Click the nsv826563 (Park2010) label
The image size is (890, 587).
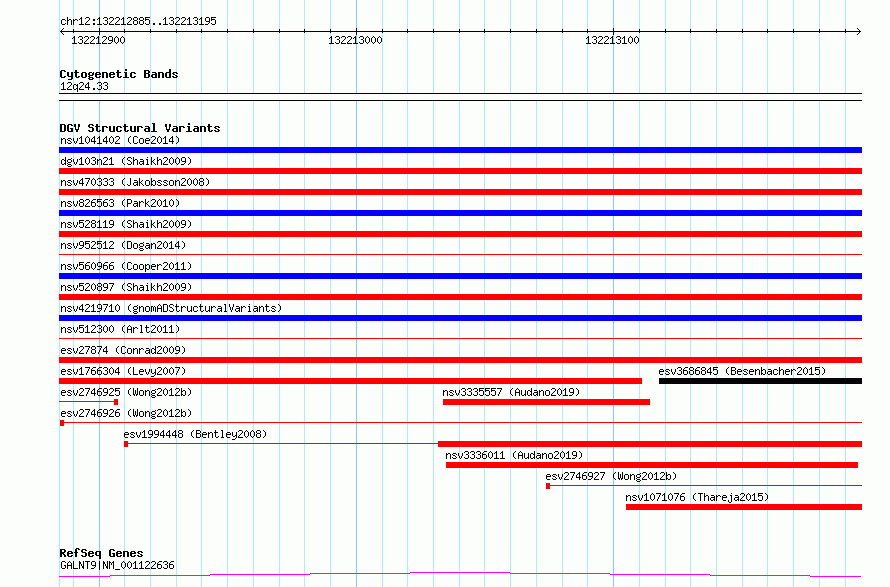click(x=120, y=203)
